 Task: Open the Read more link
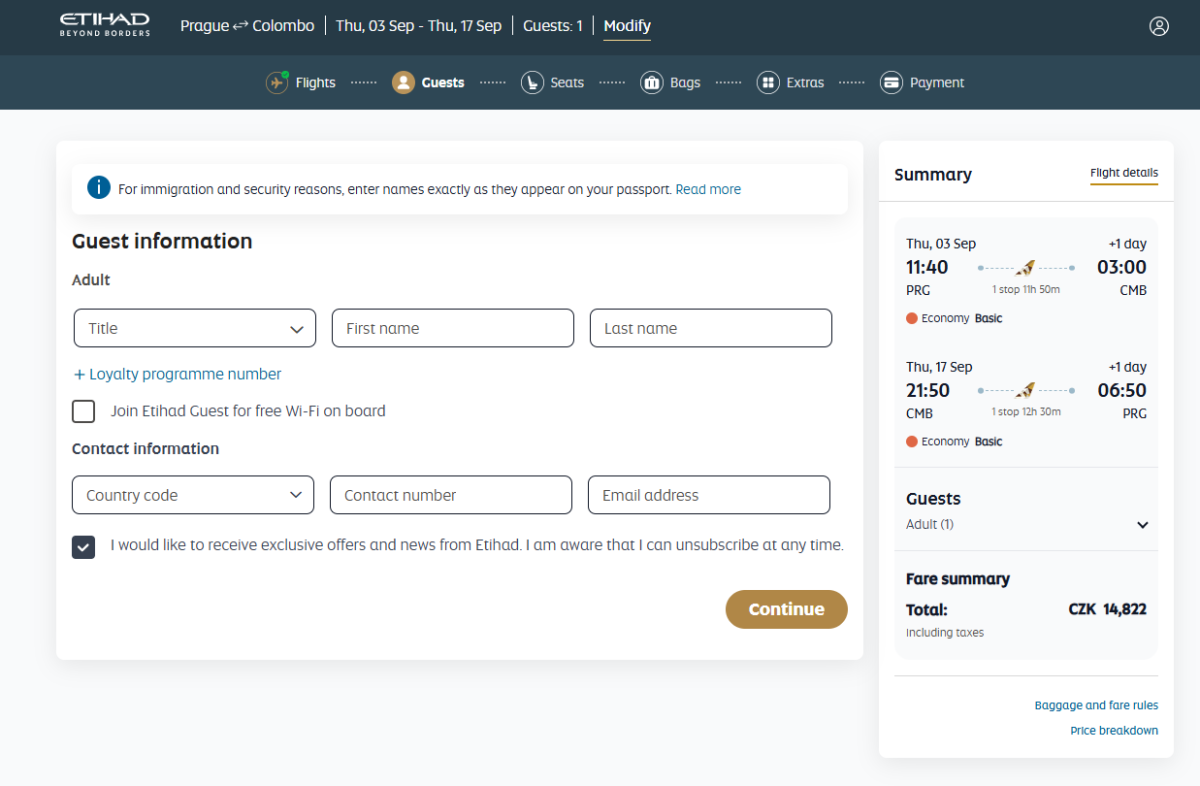708,189
